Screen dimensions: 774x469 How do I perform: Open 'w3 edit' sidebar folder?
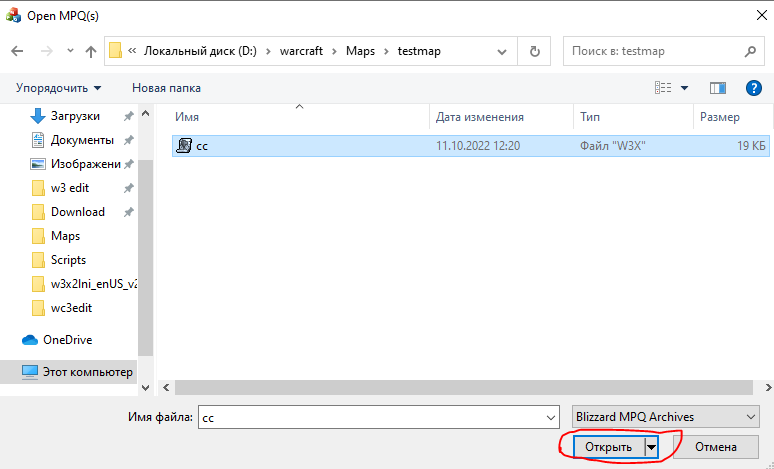pyautogui.click(x=70, y=188)
